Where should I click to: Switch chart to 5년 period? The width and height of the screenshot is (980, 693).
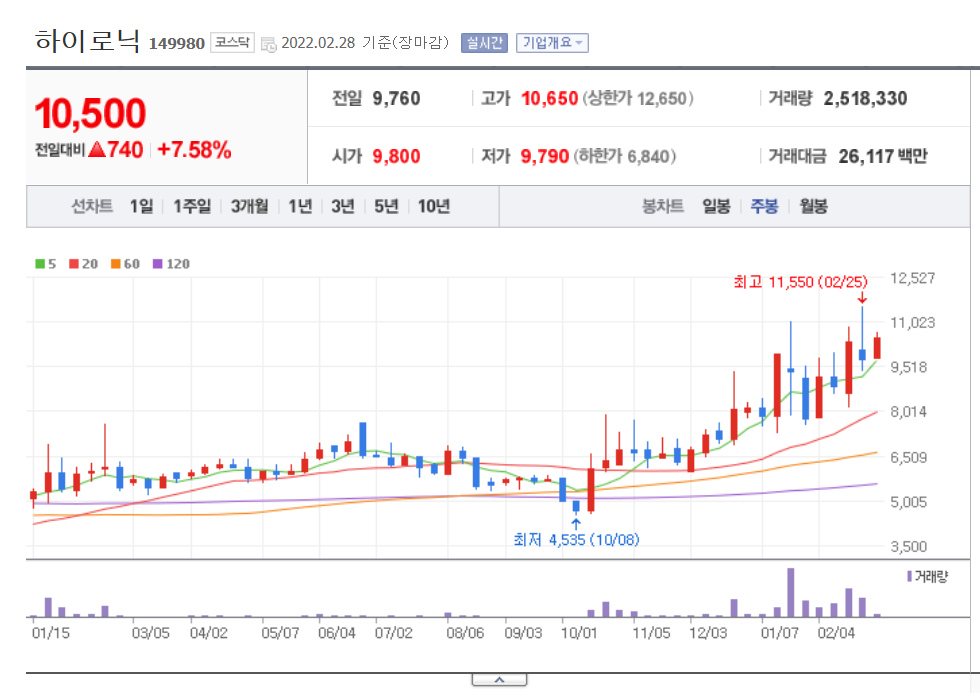[x=386, y=206]
